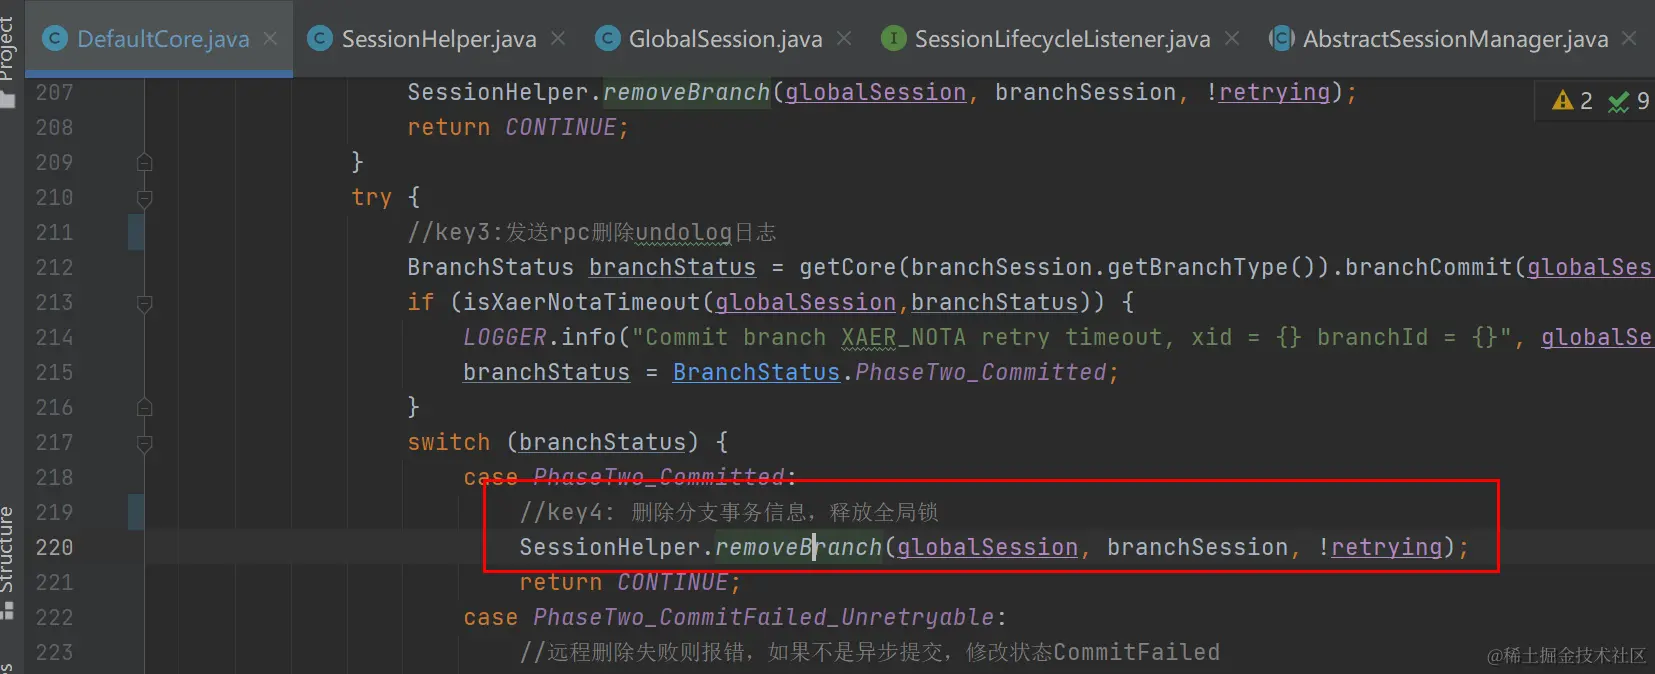Click the green typo check indicator showing 9
The image size is (1655, 674).
click(x=1628, y=101)
